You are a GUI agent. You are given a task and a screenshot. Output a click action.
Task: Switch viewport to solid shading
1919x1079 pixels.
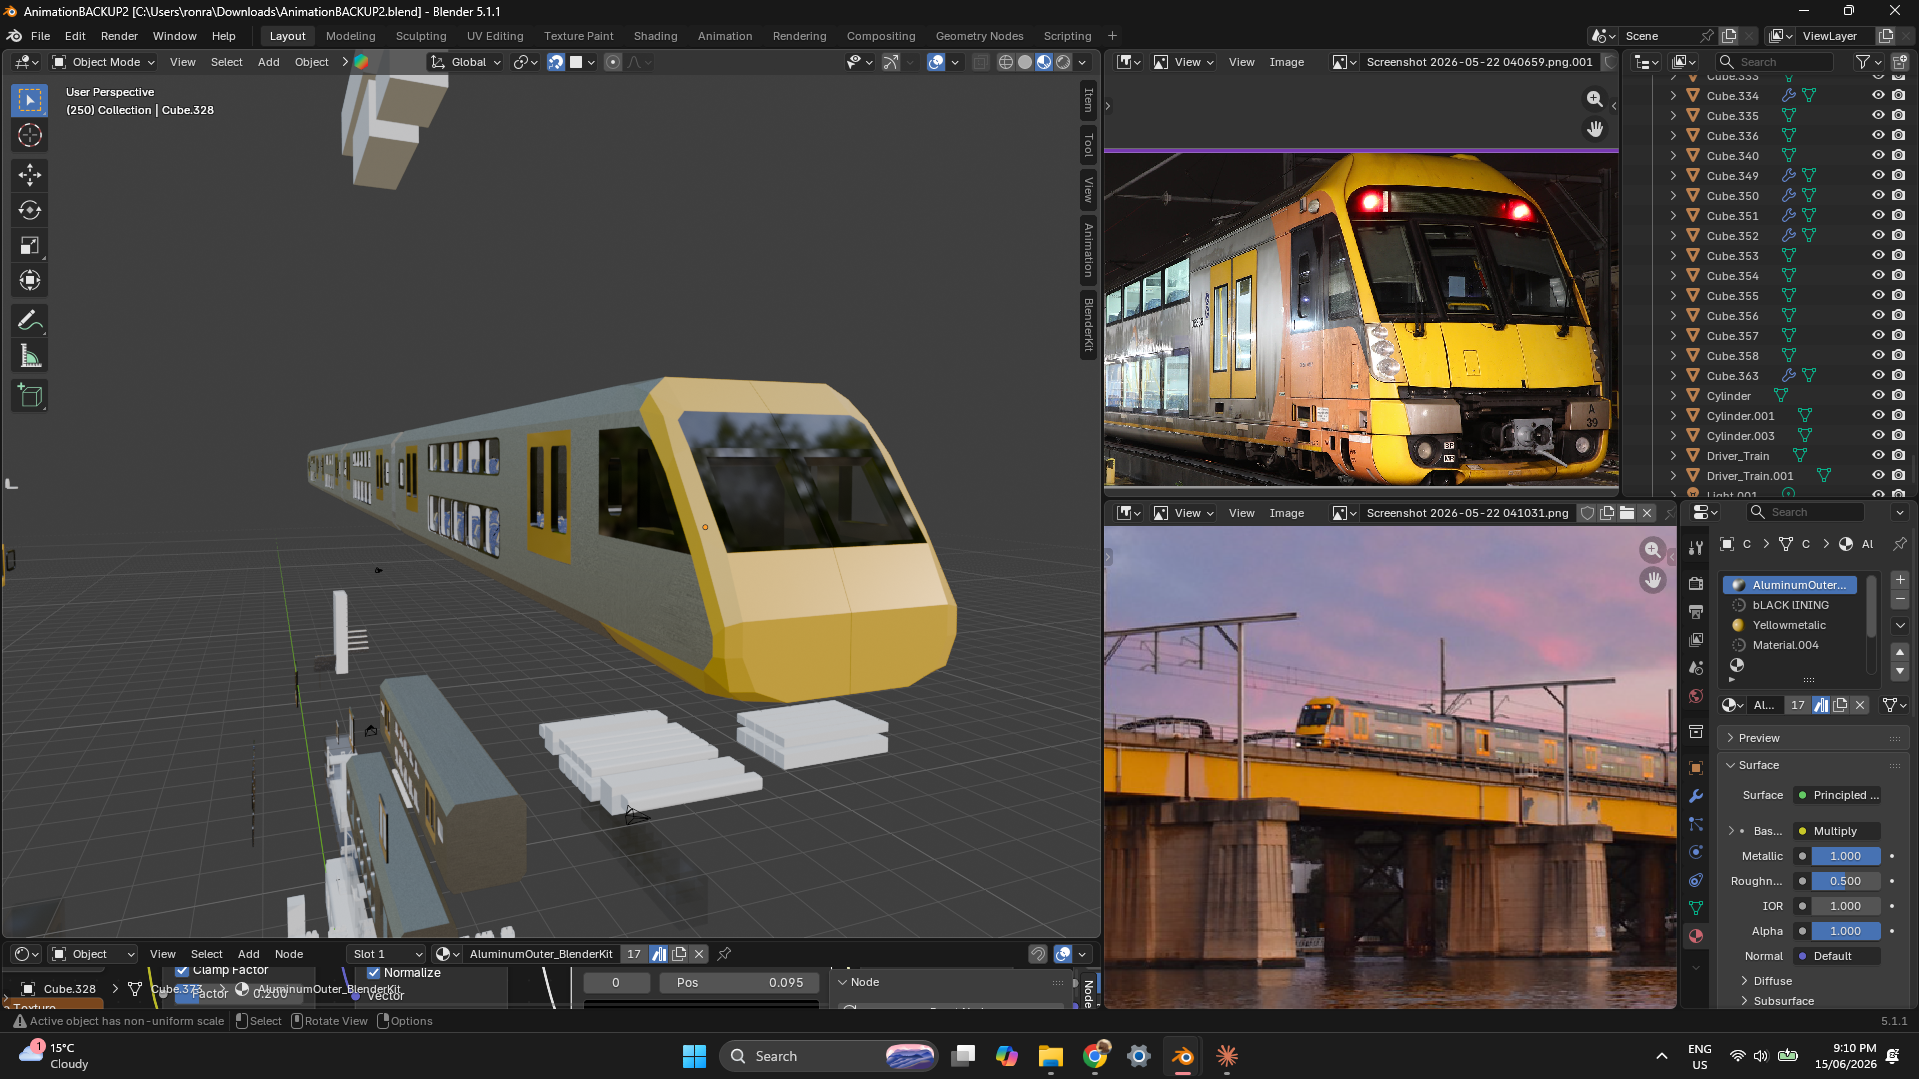click(1025, 62)
